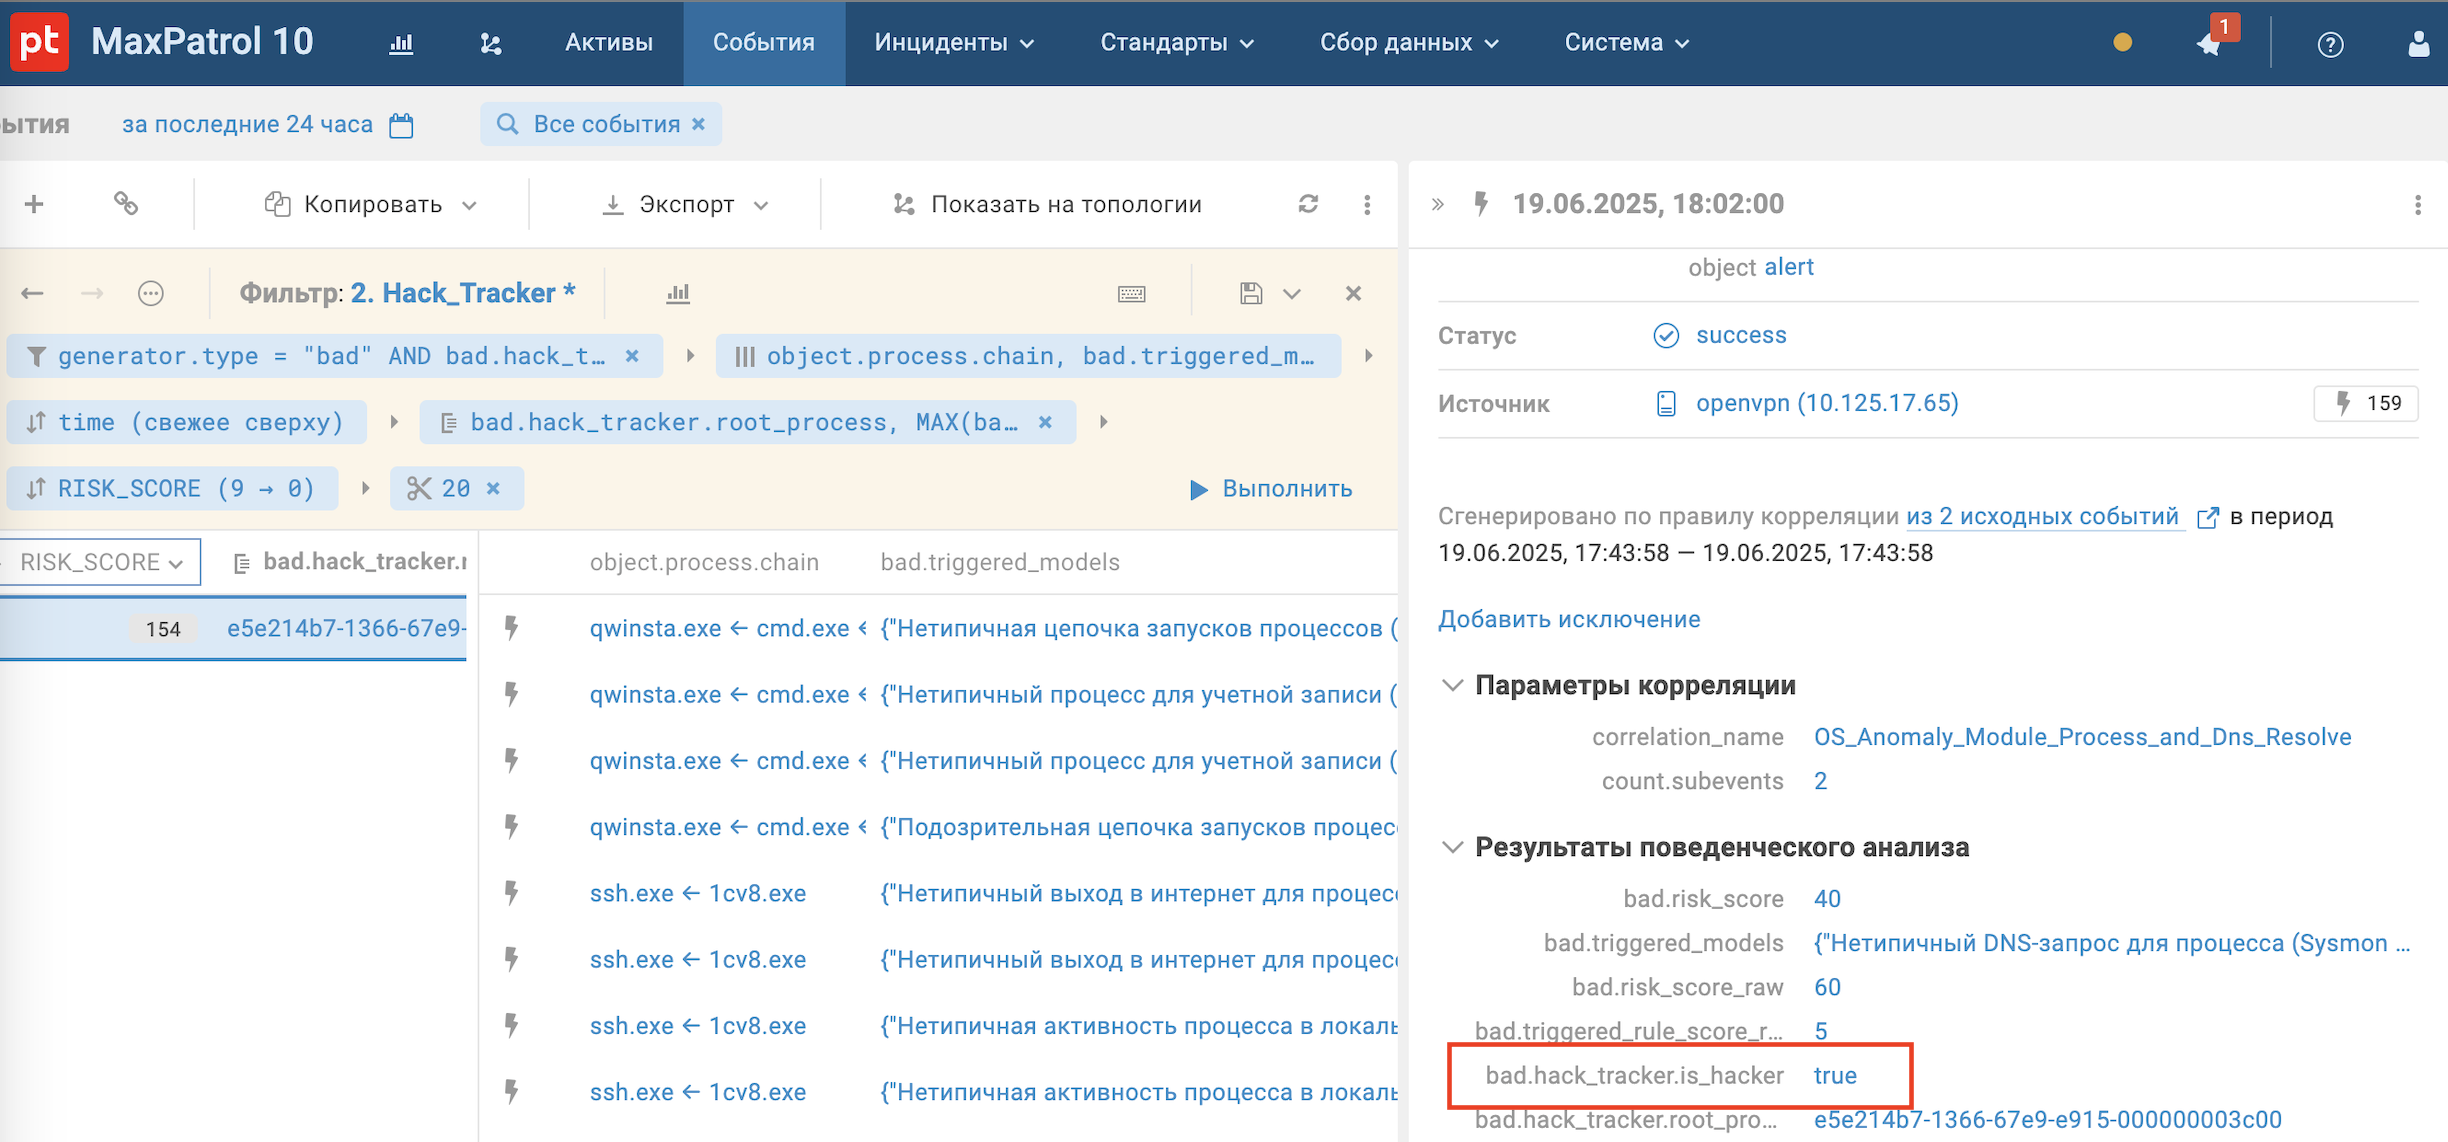
Task: Click the yellow system status indicator
Action: [x=2122, y=43]
